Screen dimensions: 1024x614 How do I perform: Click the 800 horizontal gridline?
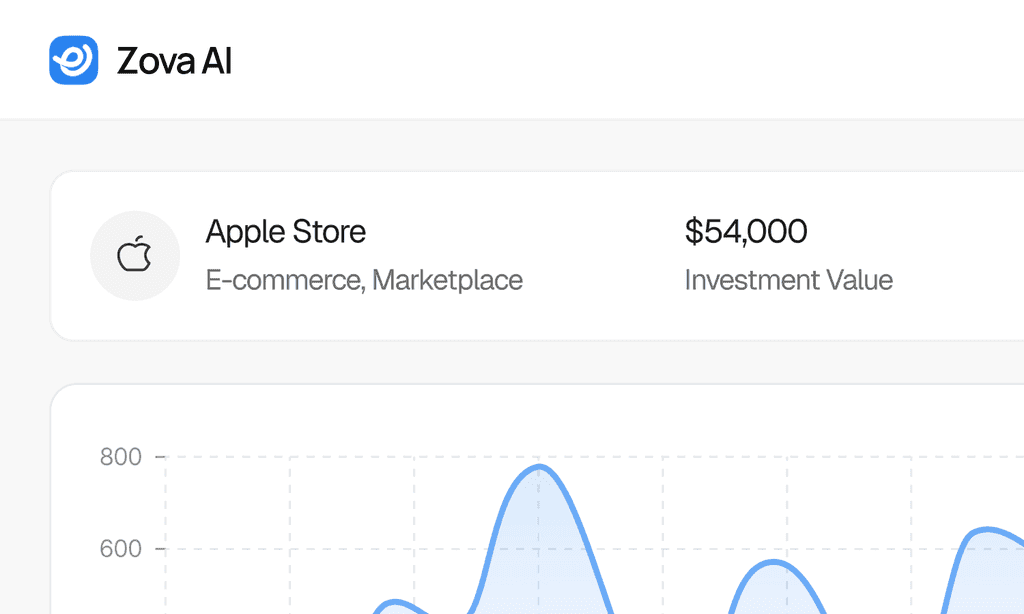[594, 457]
